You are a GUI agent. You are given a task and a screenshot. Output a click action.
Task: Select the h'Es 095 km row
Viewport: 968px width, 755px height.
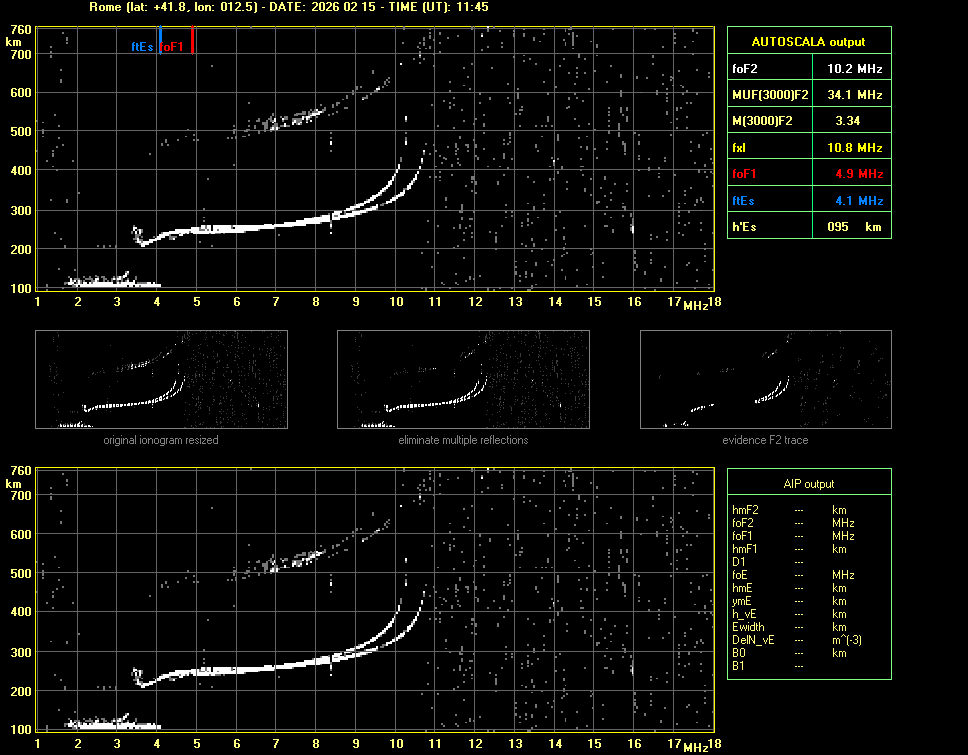pyautogui.click(x=809, y=227)
